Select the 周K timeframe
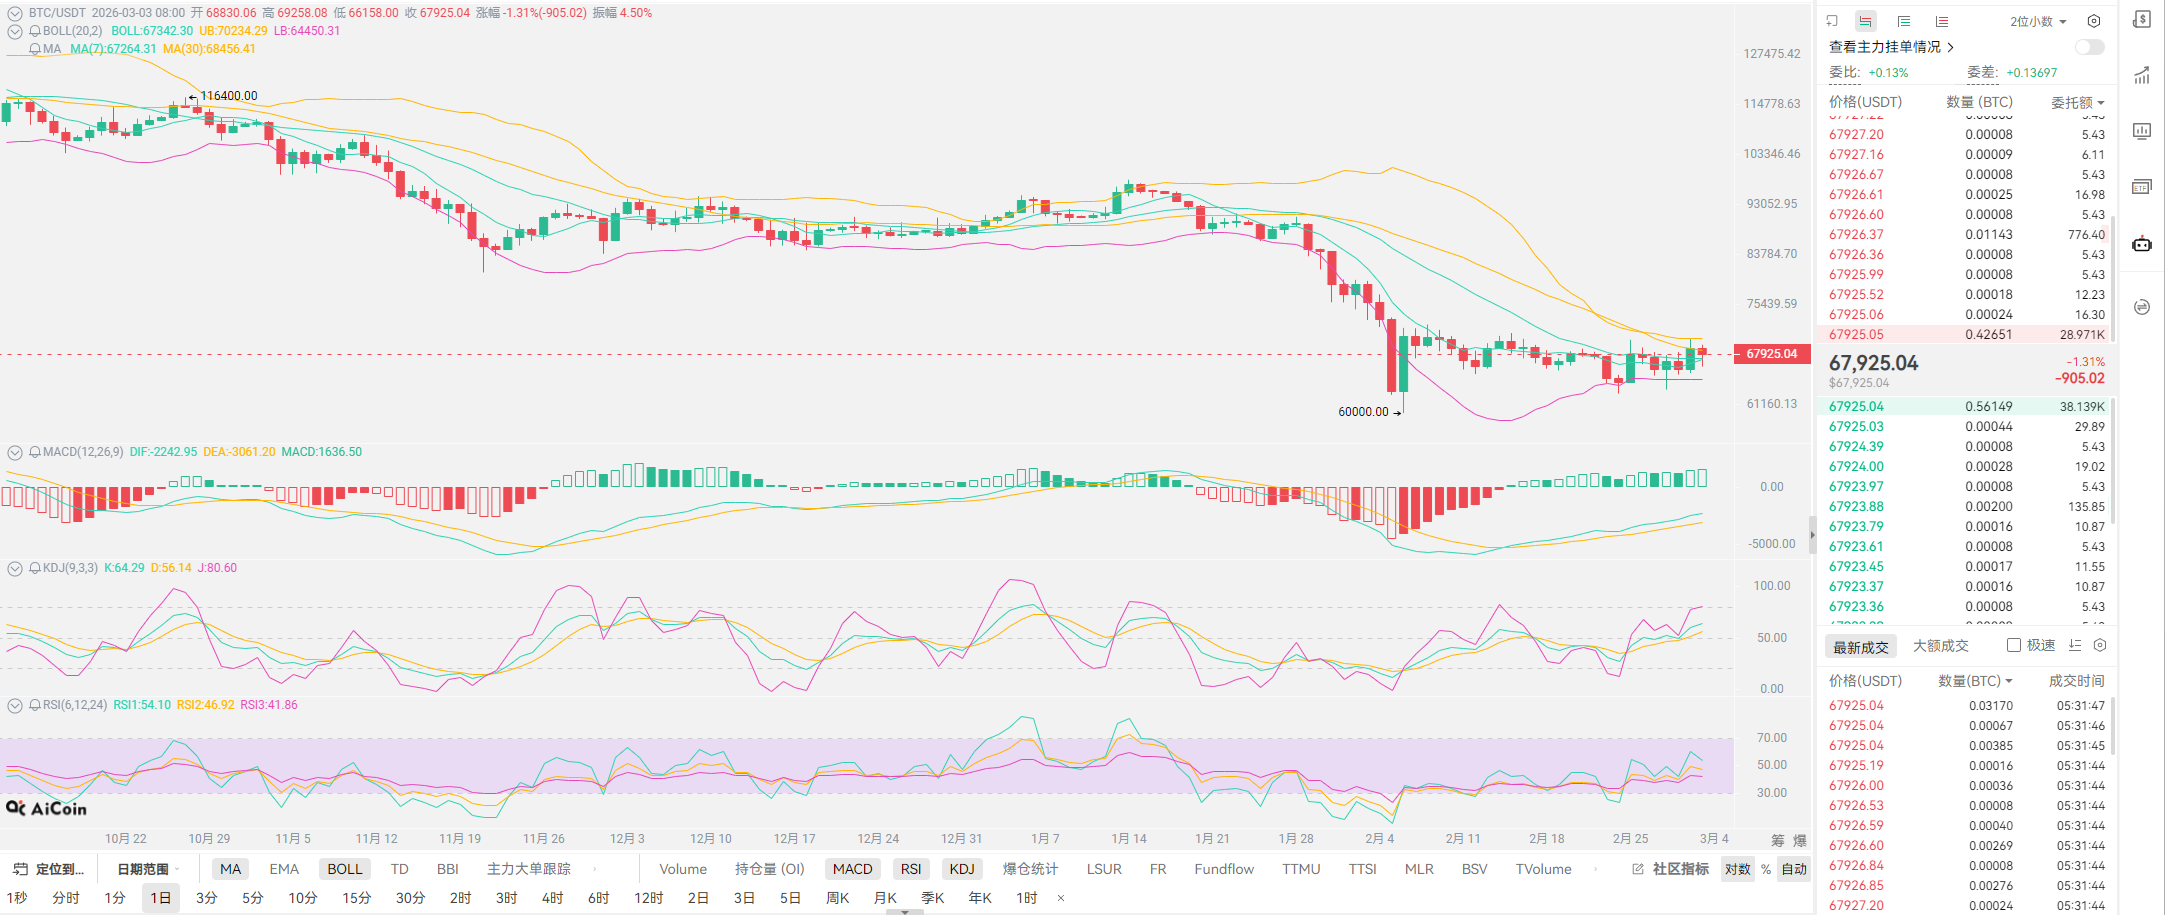 pos(837,898)
